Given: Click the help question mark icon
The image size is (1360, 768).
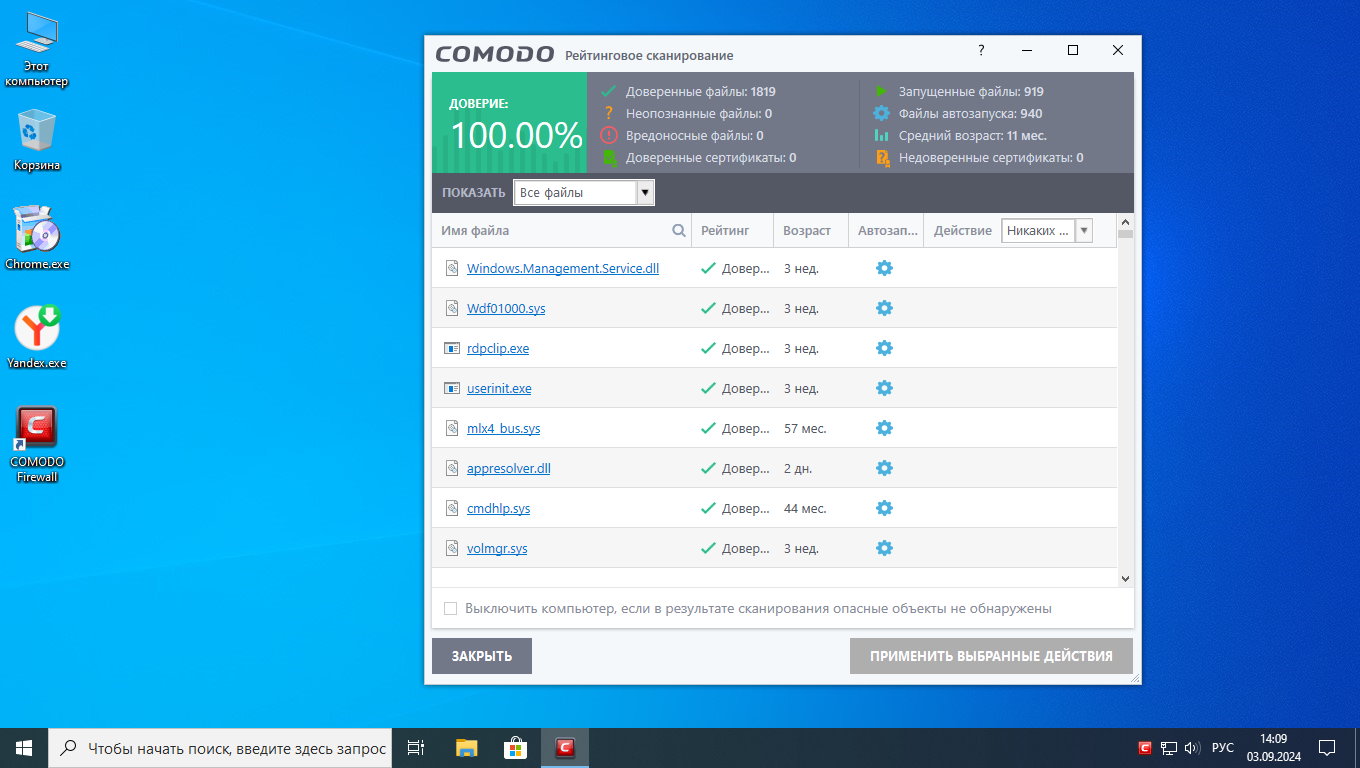Looking at the screenshot, I should point(981,51).
